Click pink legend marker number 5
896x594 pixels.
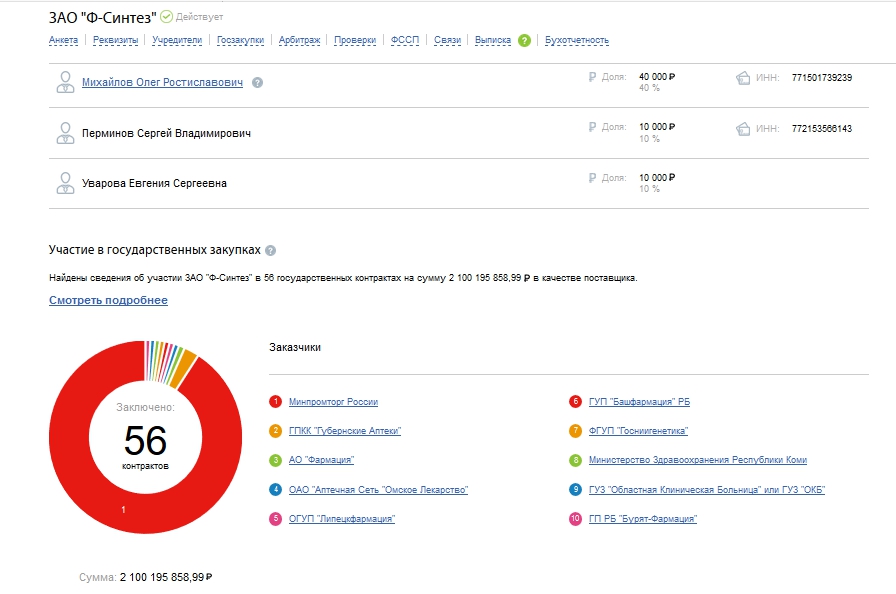click(x=275, y=519)
